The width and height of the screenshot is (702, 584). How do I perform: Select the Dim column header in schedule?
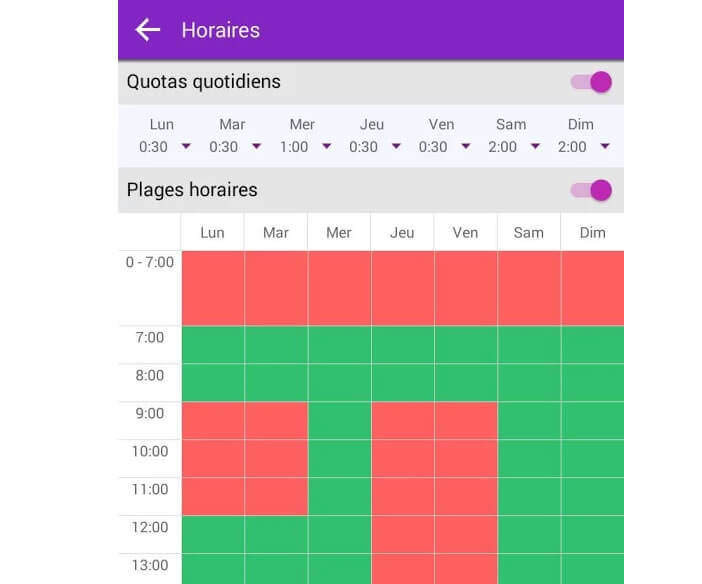592,232
